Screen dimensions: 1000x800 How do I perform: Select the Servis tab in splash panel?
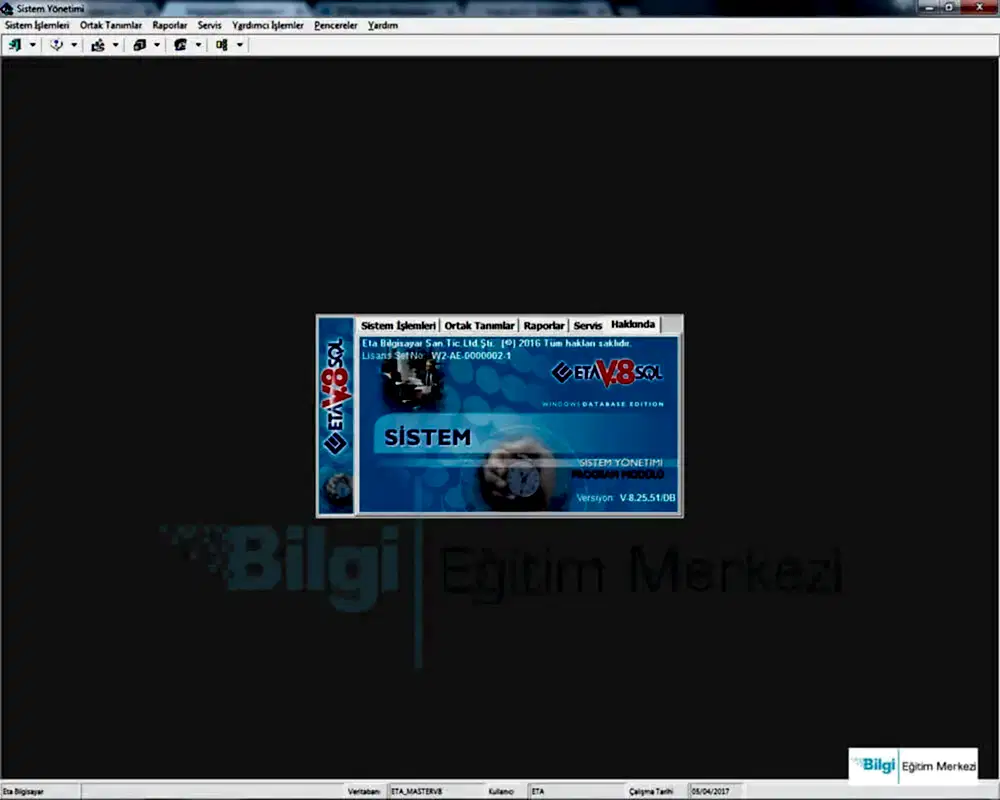[588, 326]
